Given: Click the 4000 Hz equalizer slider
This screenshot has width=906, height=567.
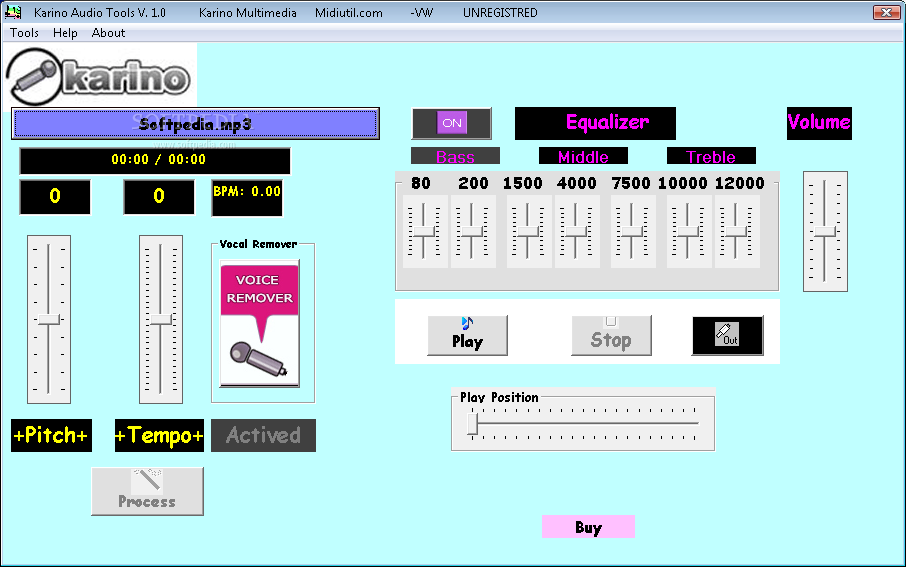Looking at the screenshot, I should pyautogui.click(x=576, y=231).
